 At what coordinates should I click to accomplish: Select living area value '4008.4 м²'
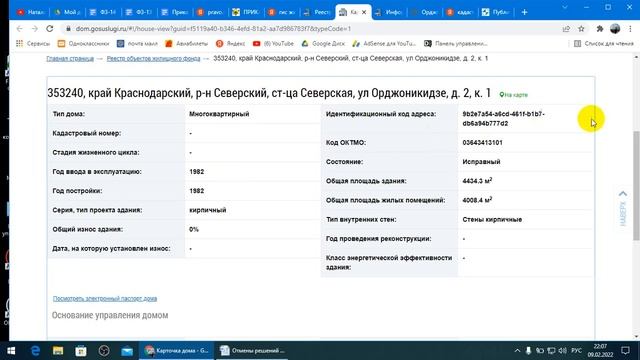(477, 200)
